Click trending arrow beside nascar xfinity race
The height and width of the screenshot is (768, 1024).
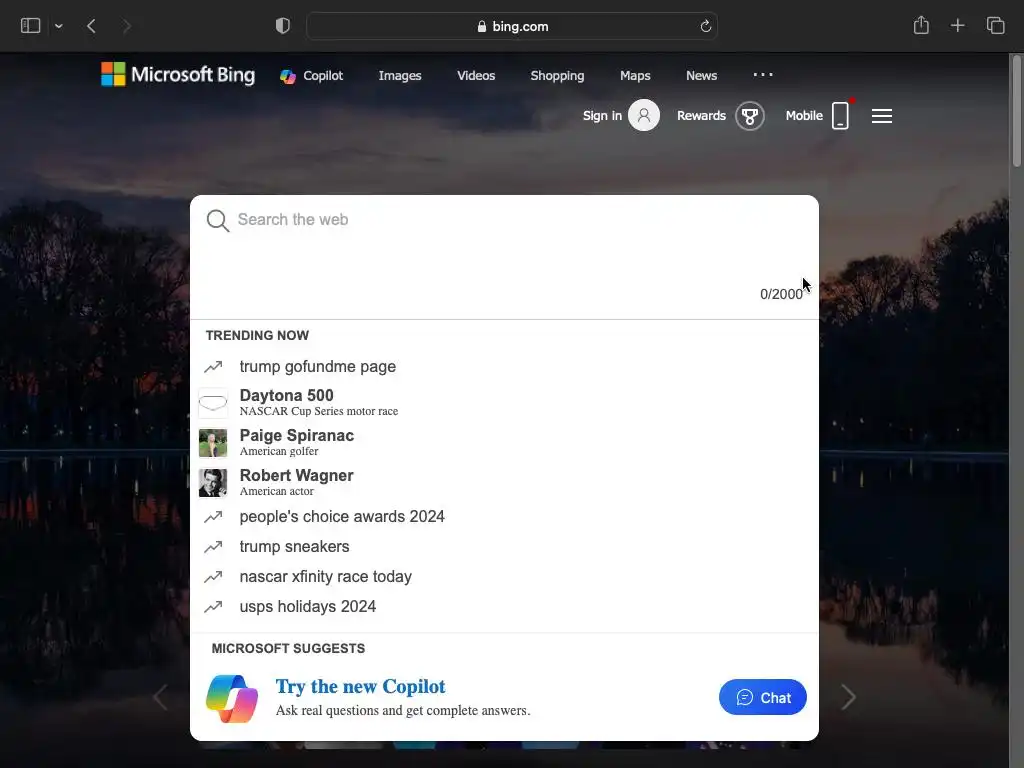pyautogui.click(x=213, y=577)
